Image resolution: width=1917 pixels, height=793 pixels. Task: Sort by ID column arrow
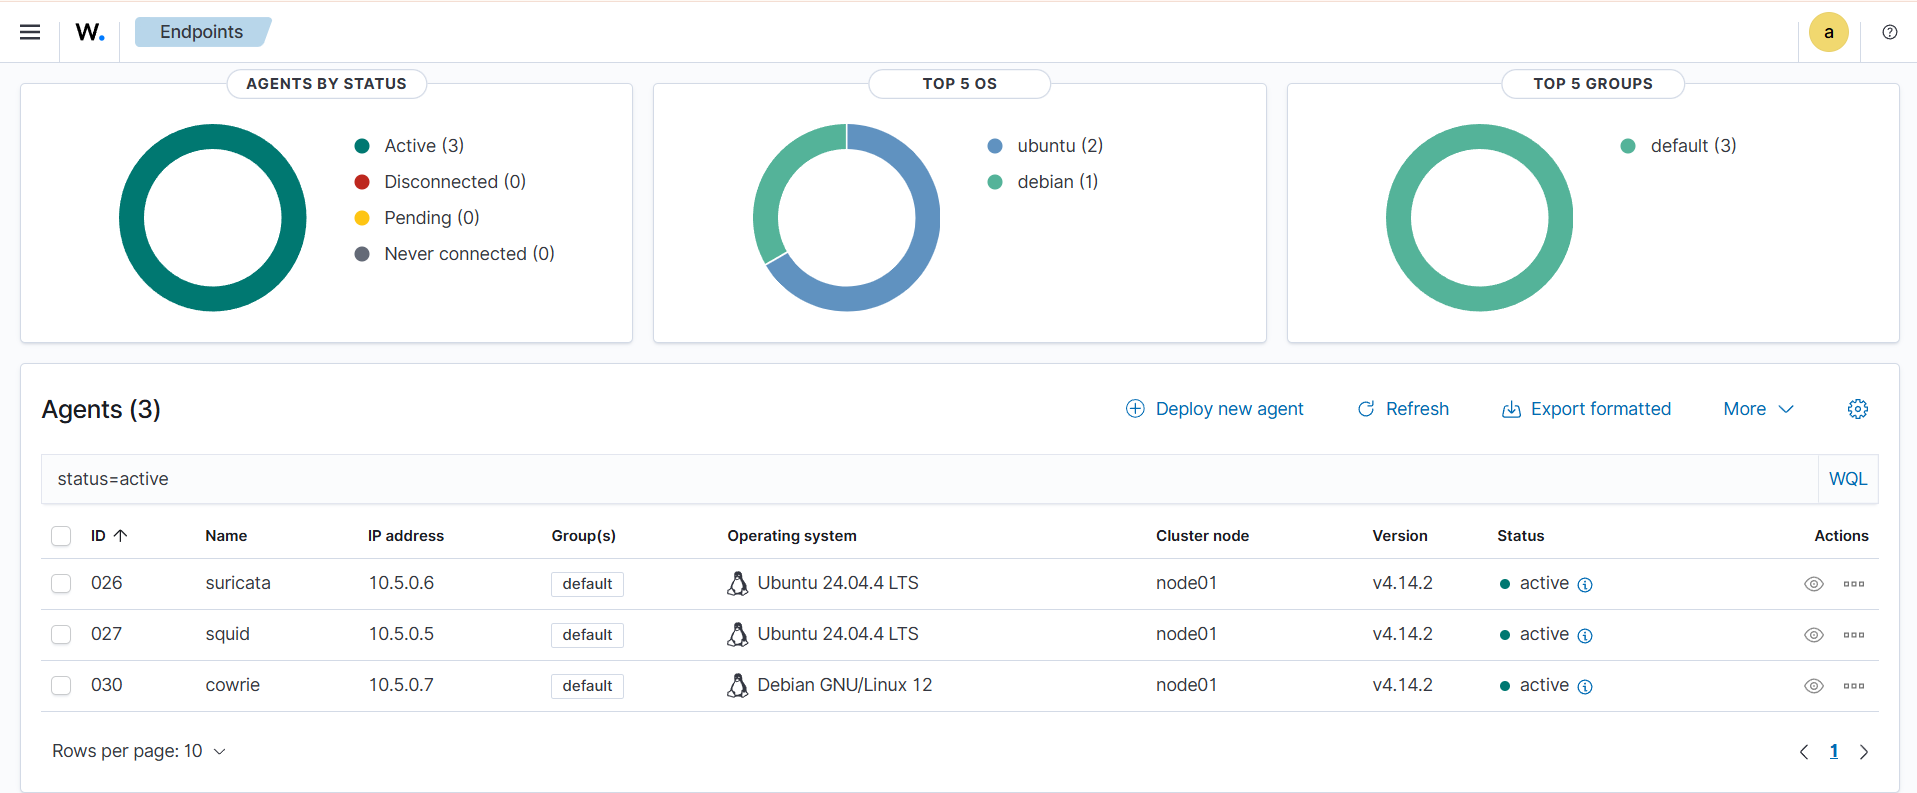click(120, 536)
